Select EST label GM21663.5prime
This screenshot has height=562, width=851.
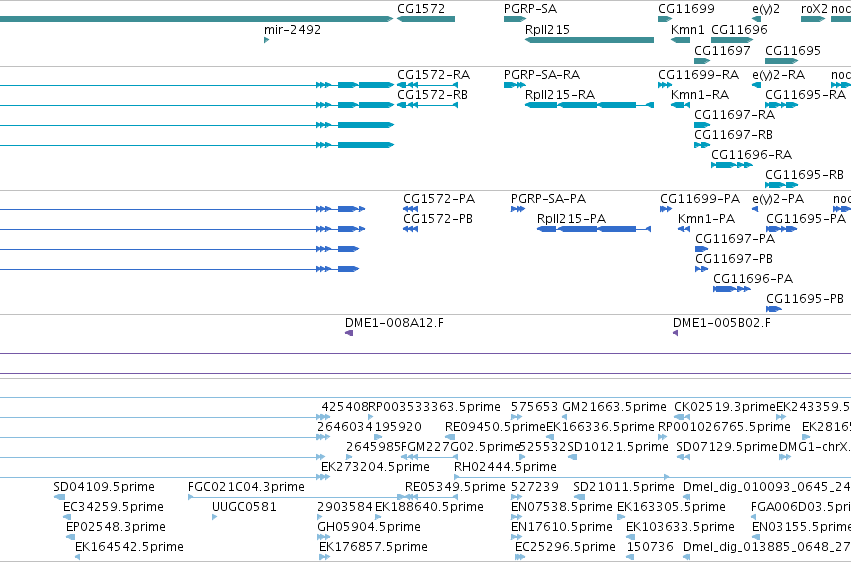click(614, 407)
